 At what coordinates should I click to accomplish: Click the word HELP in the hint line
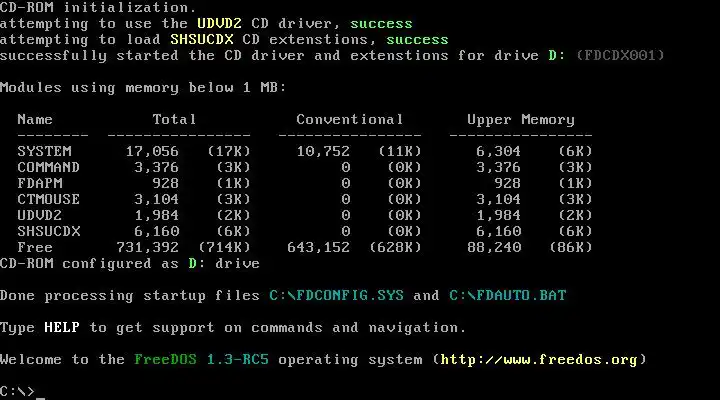pos(62,327)
